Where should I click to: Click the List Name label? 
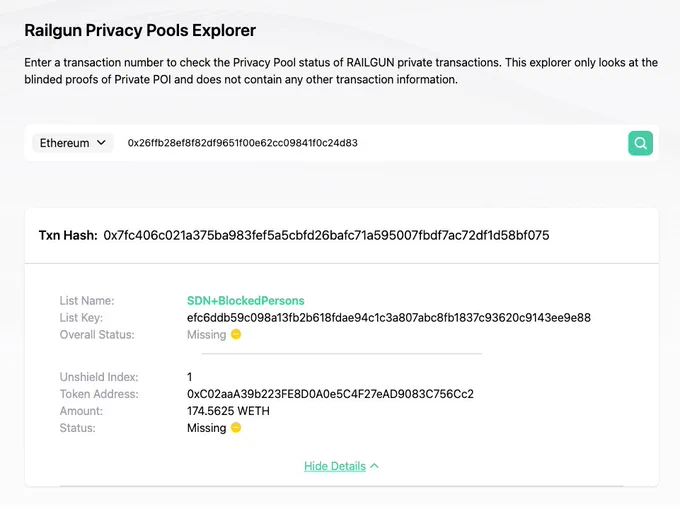pos(87,300)
